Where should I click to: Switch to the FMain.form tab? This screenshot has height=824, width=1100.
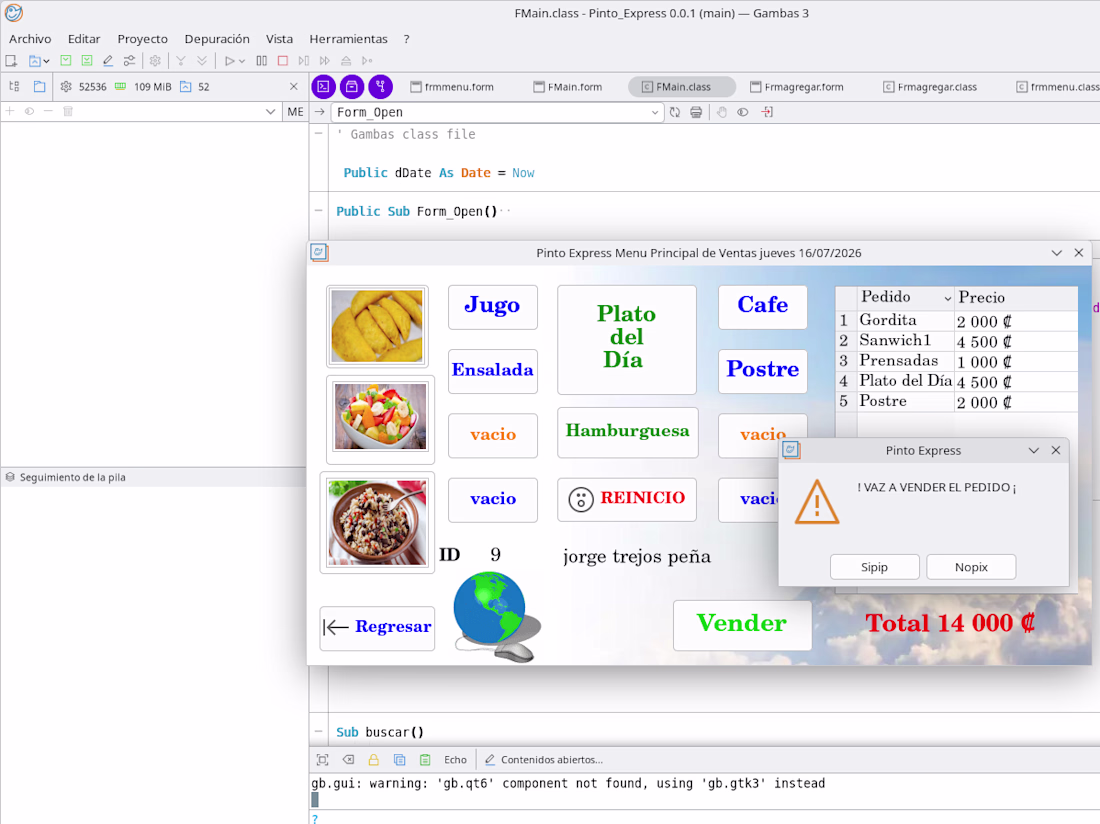[x=568, y=87]
